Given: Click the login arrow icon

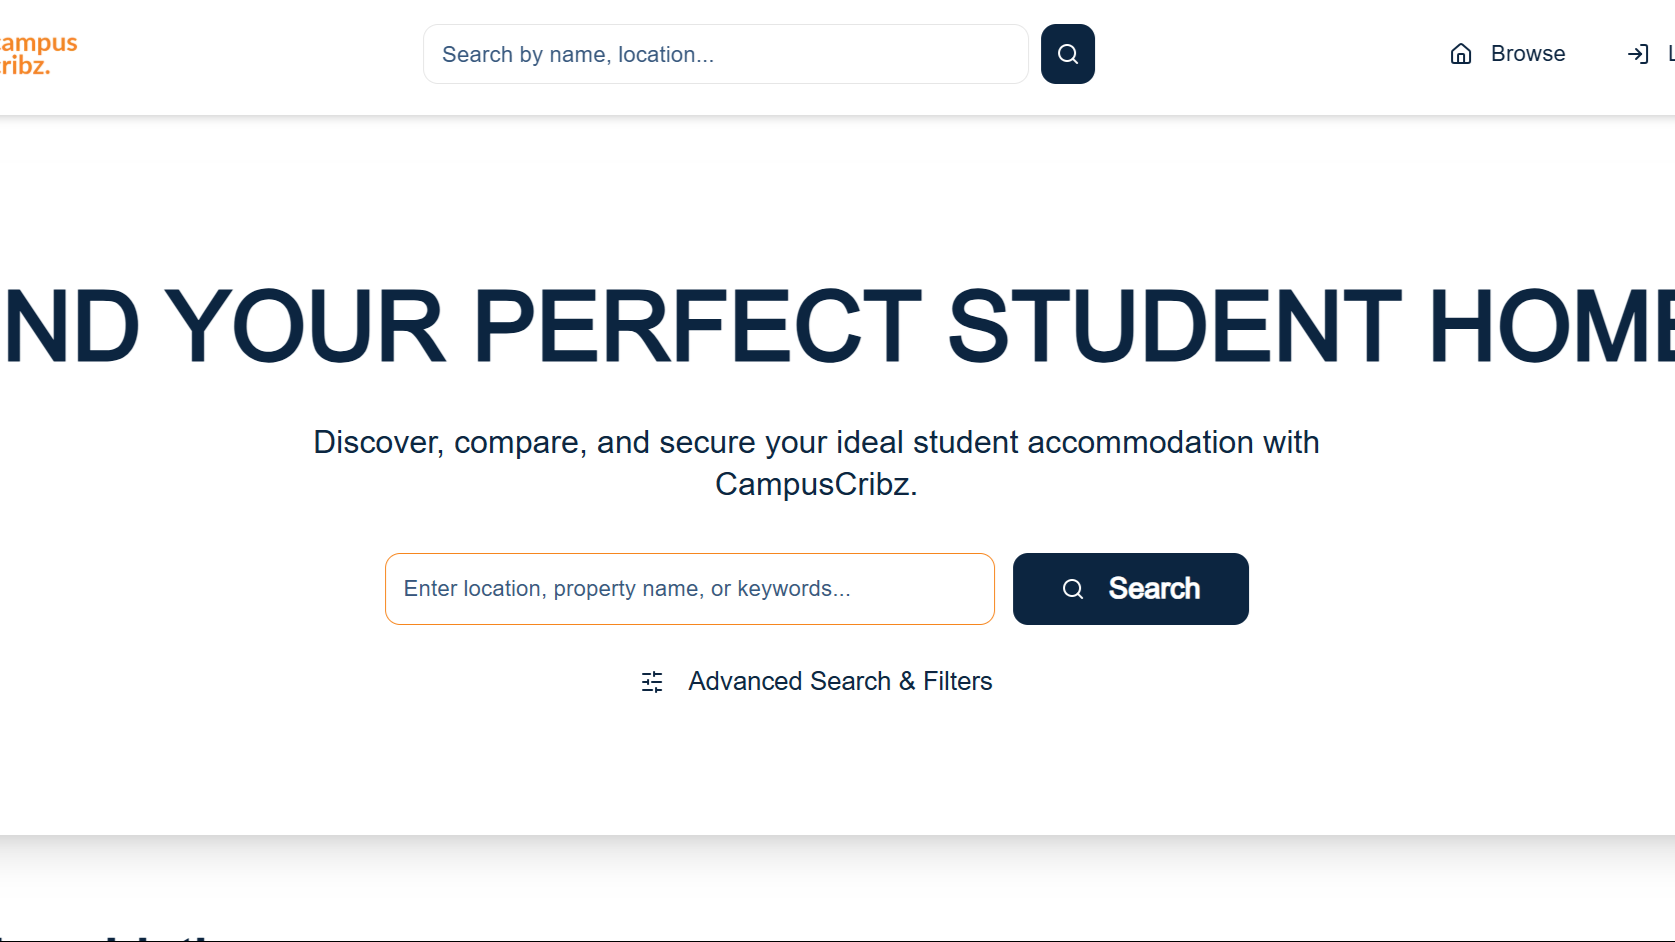Looking at the screenshot, I should click(1638, 54).
